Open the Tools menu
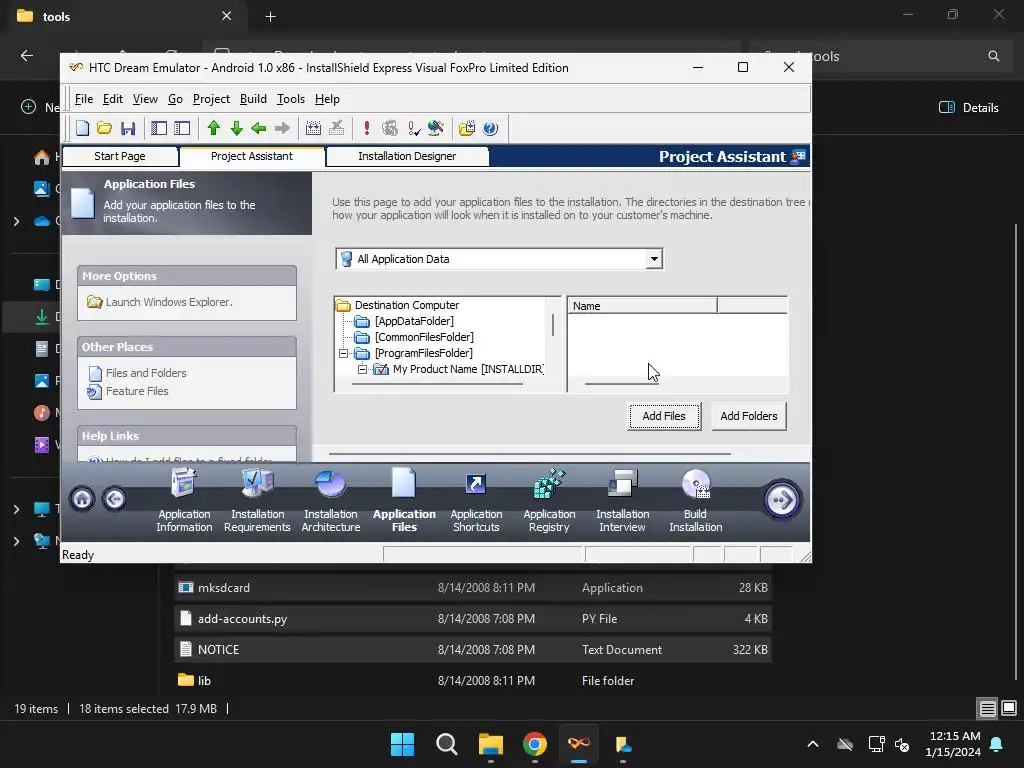The height and width of the screenshot is (768, 1024). [x=291, y=99]
